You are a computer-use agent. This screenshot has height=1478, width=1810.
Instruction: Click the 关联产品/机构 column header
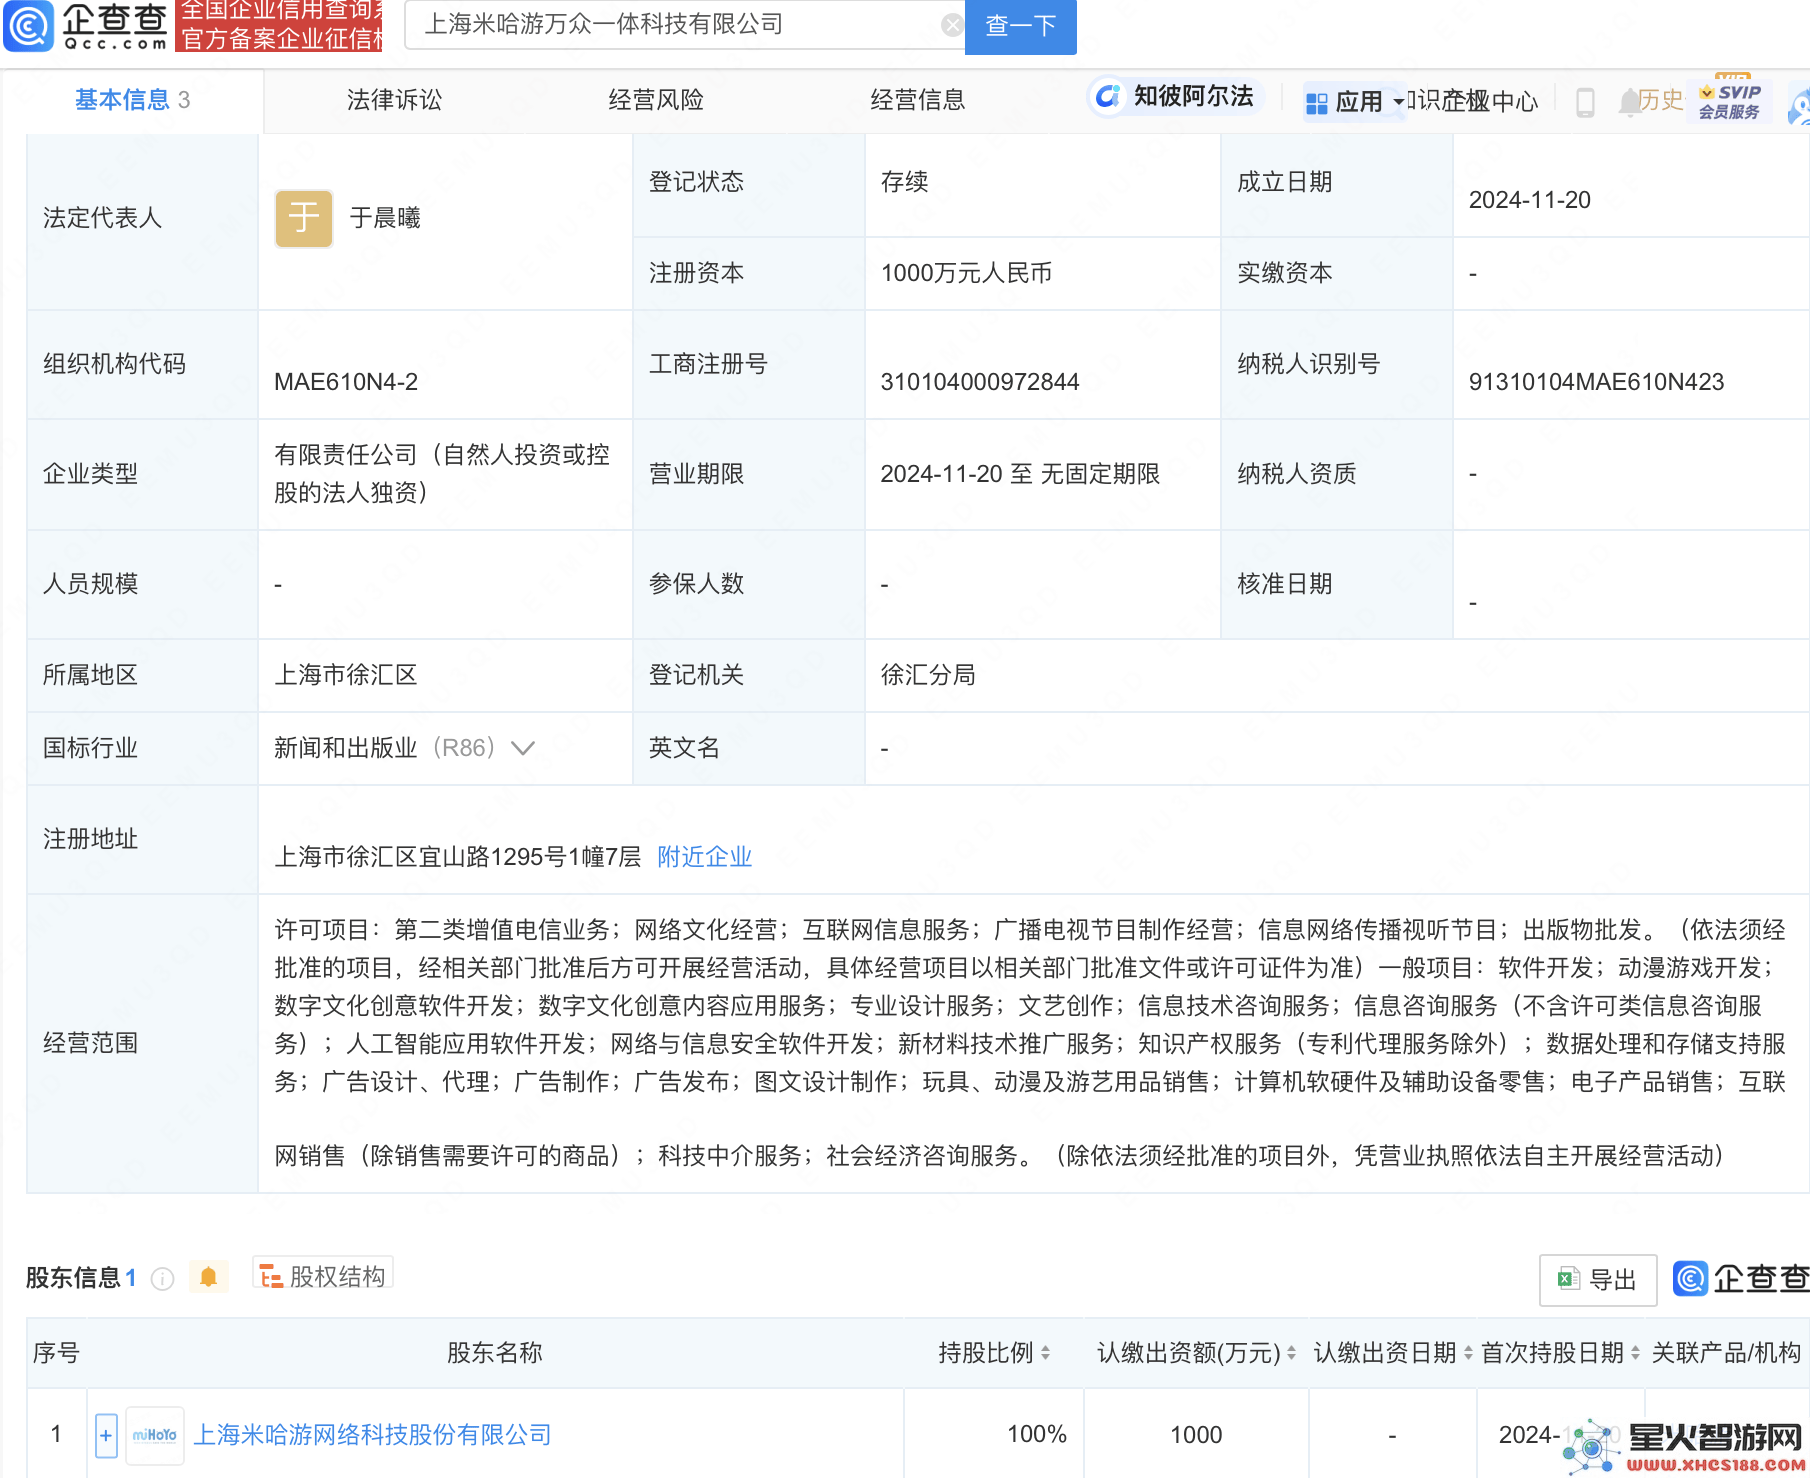[1726, 1353]
